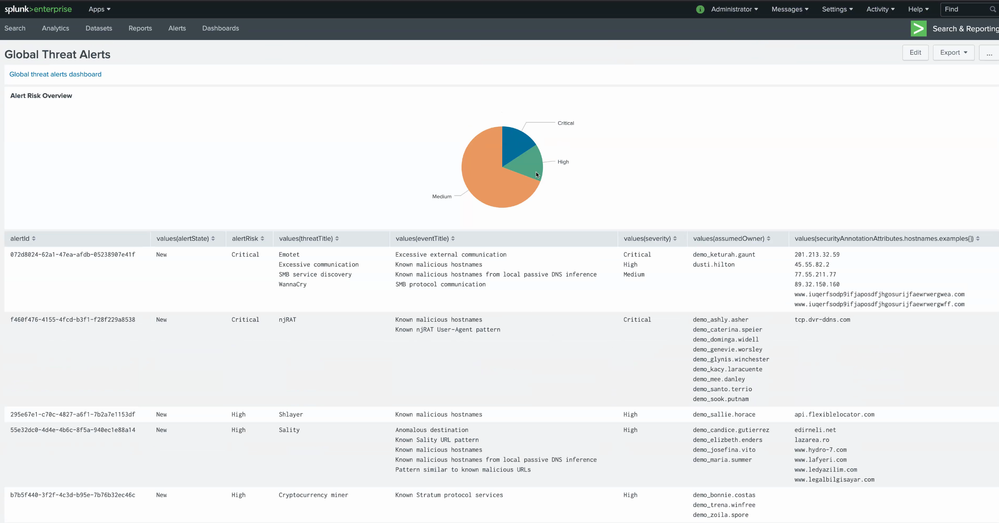This screenshot has height=523, width=999.
Task: Open the Dashboards tab
Action: point(220,29)
